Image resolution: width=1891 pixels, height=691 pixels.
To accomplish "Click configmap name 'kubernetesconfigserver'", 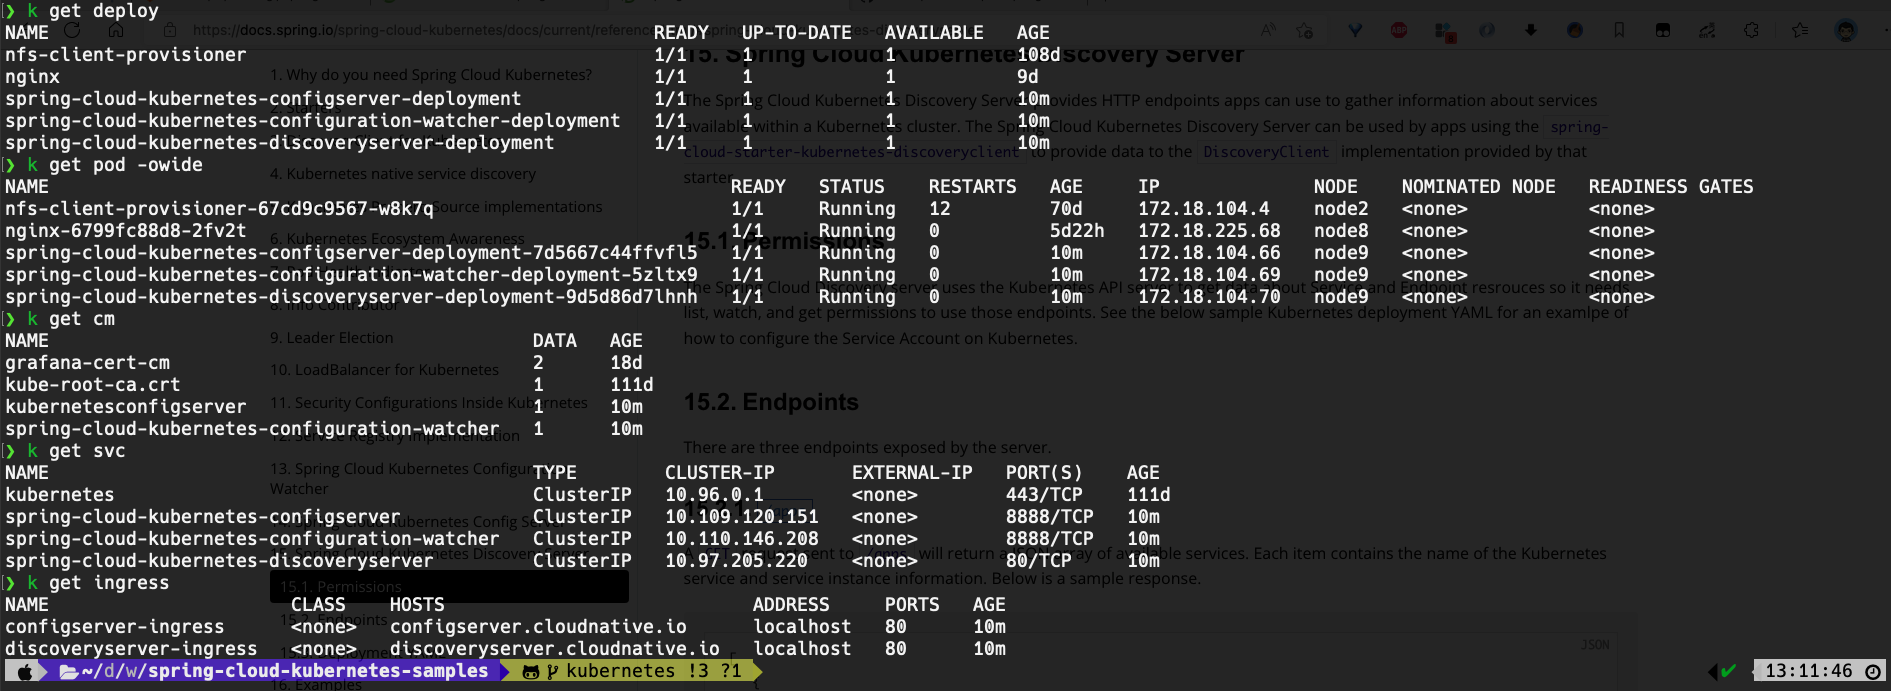I will coord(125,407).
